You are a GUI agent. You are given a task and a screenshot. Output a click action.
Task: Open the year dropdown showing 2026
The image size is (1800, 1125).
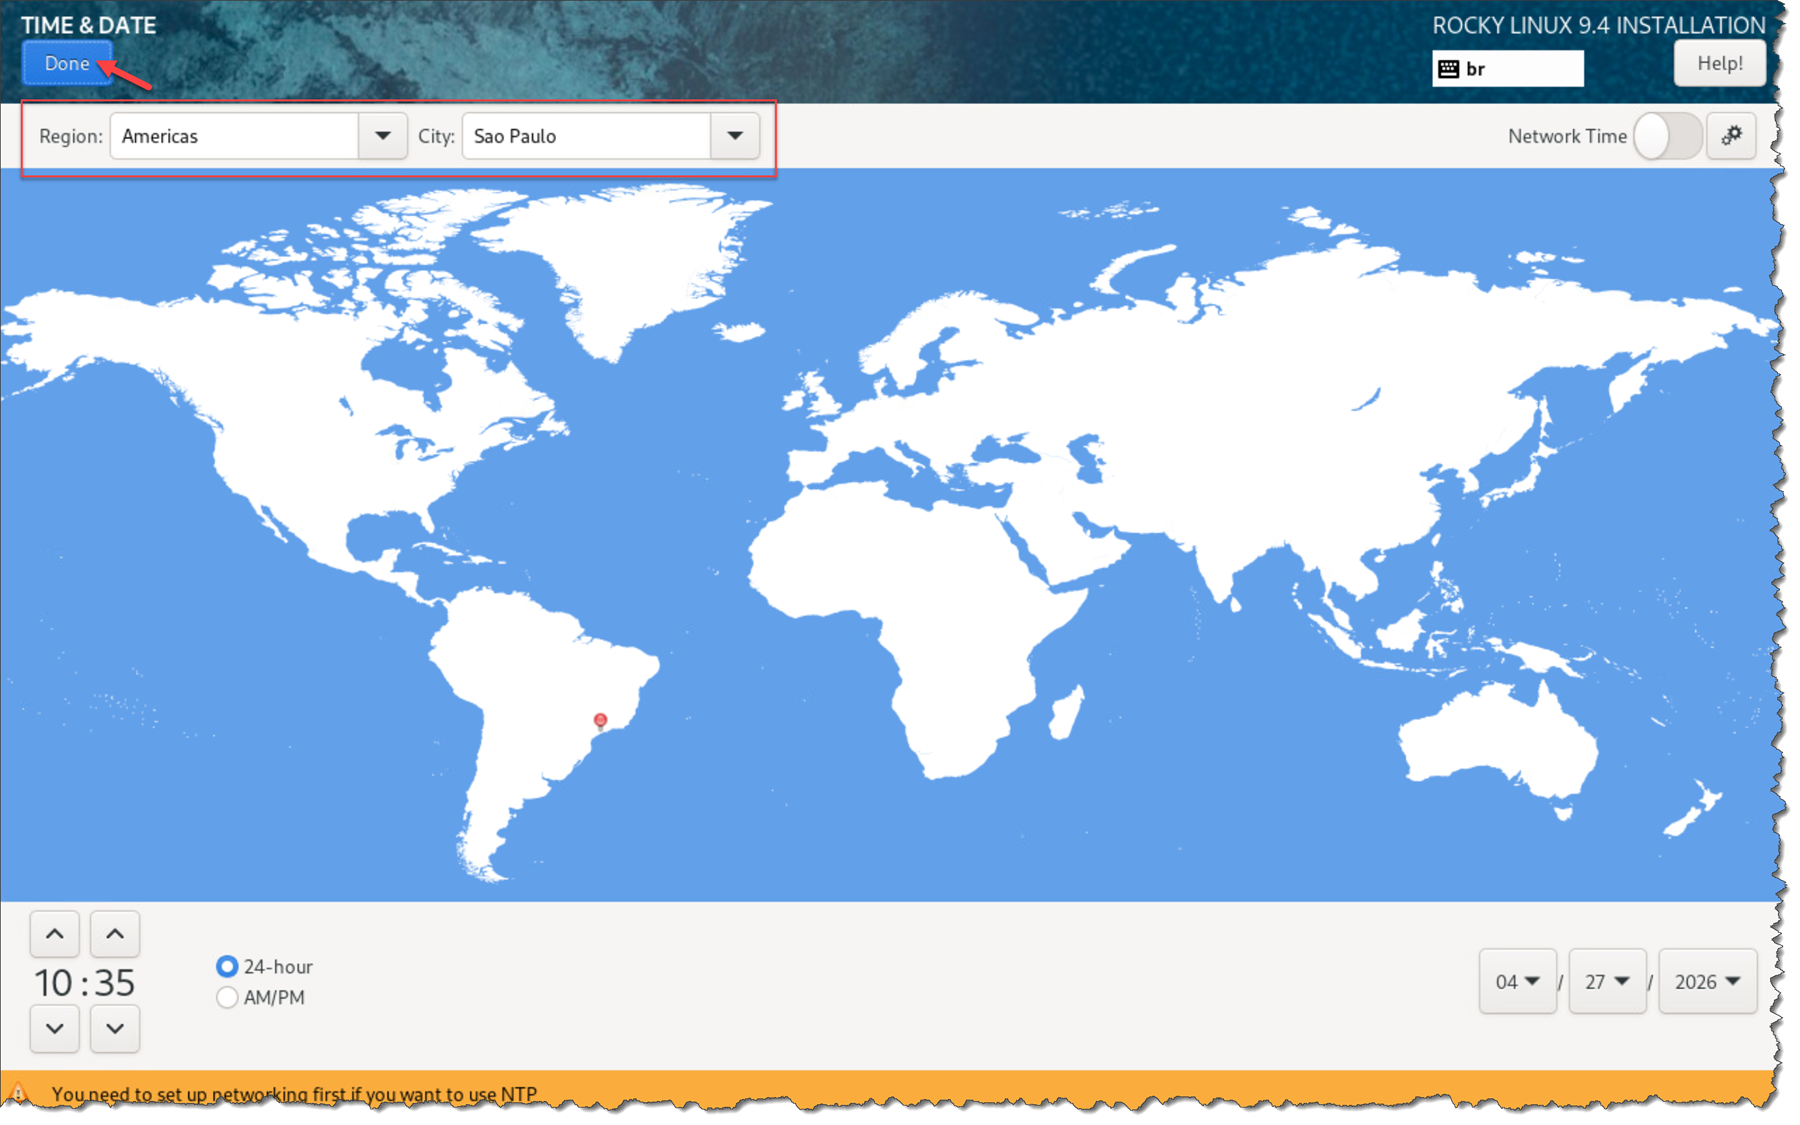1707,982
